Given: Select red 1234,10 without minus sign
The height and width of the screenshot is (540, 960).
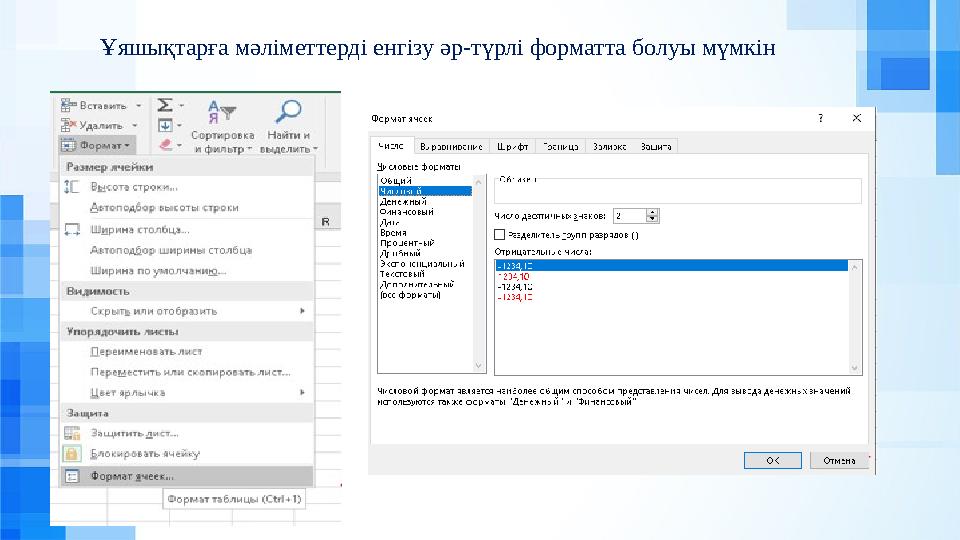Looking at the screenshot, I should (x=671, y=276).
